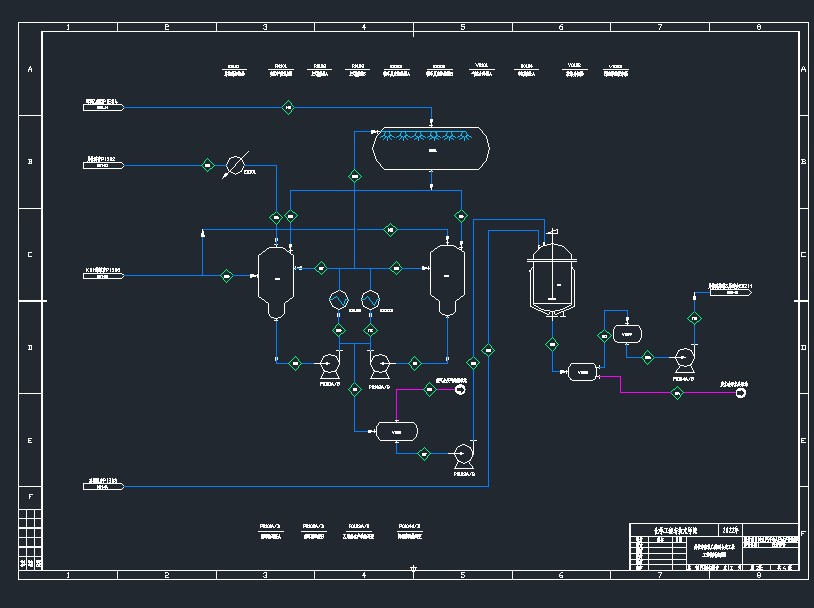The width and height of the screenshot is (814, 608).
Task: Pick the right wave-symbol cooler circle between the towers
Action: [371, 300]
